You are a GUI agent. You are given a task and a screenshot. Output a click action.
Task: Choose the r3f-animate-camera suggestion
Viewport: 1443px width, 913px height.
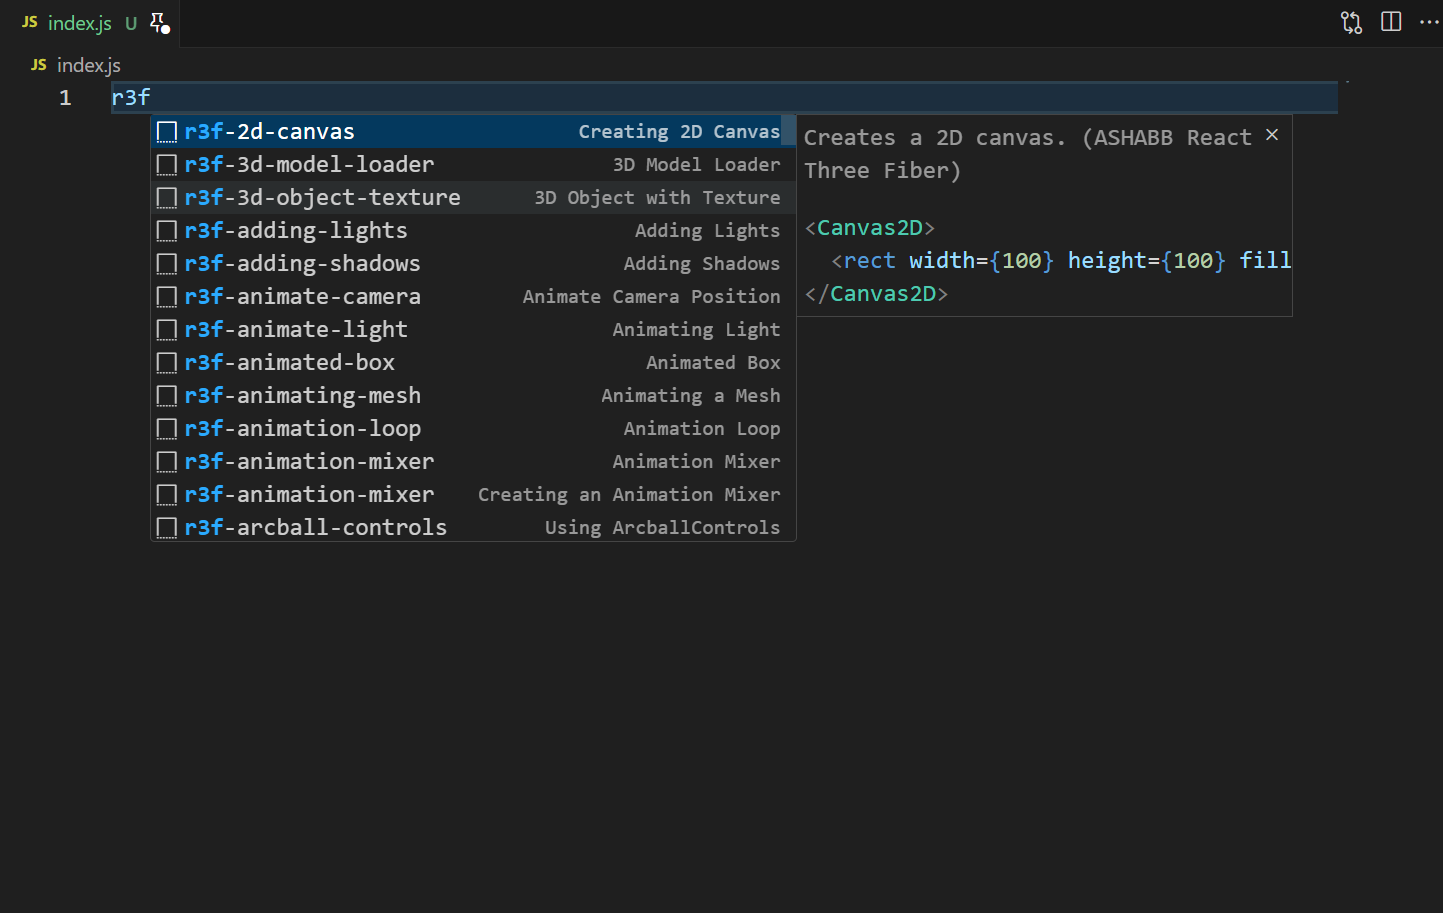pyautogui.click(x=473, y=297)
